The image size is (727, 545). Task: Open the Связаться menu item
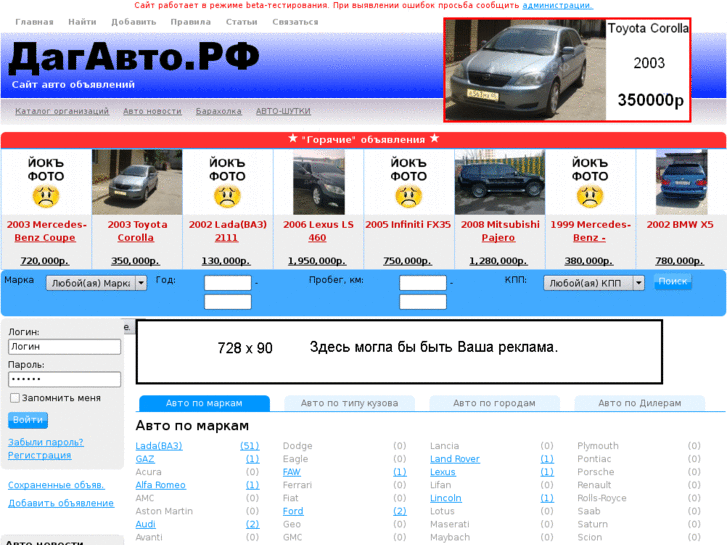pyautogui.click(x=295, y=22)
